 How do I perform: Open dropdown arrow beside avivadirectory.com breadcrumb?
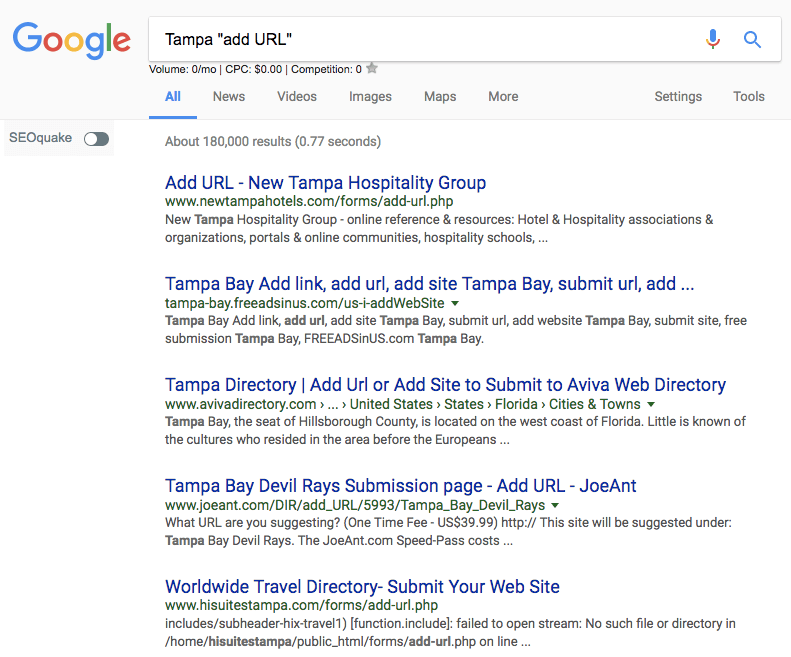pyautogui.click(x=651, y=404)
